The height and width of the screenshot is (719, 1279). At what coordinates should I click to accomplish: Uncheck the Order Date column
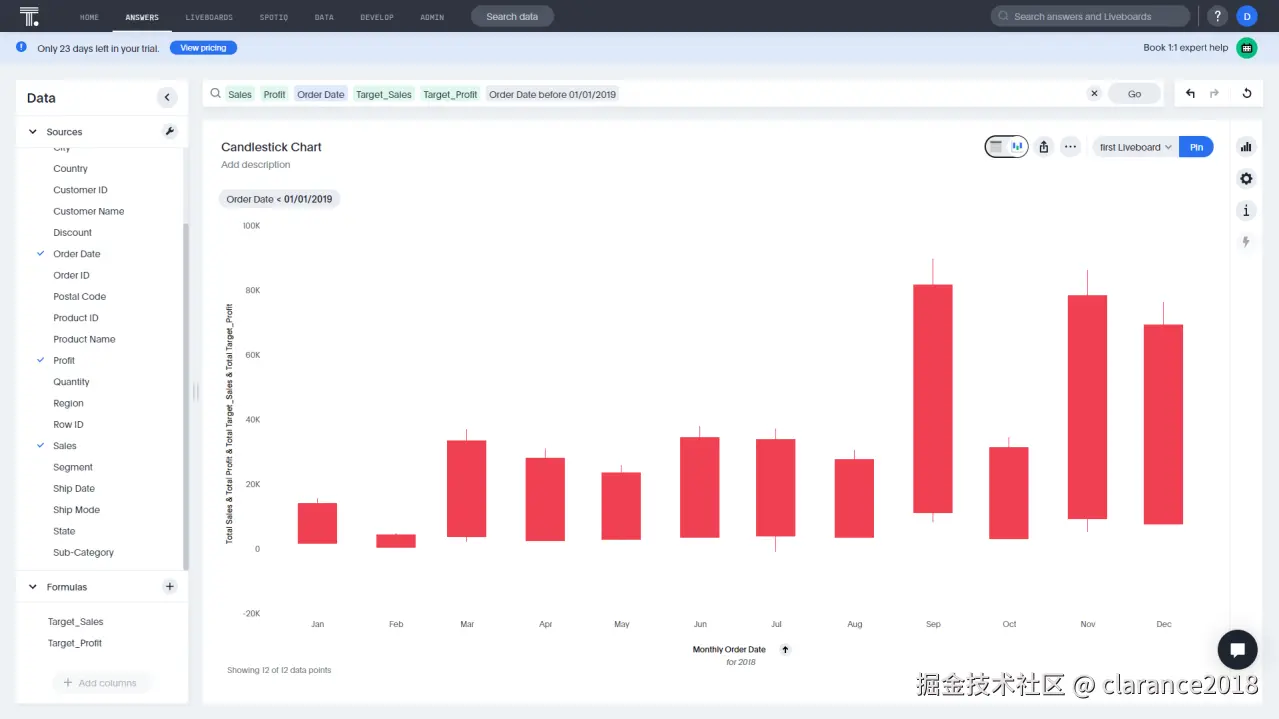pyautogui.click(x=41, y=254)
